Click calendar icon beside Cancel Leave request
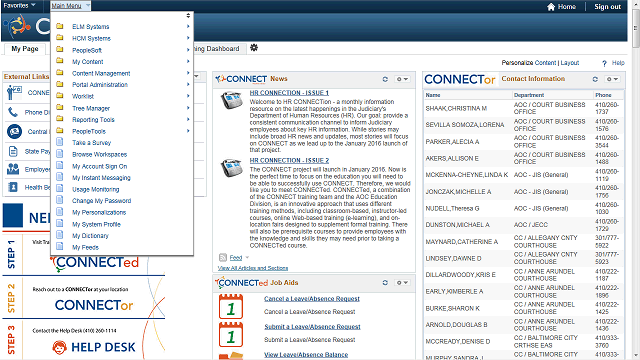640x360 pixels. click(231, 306)
